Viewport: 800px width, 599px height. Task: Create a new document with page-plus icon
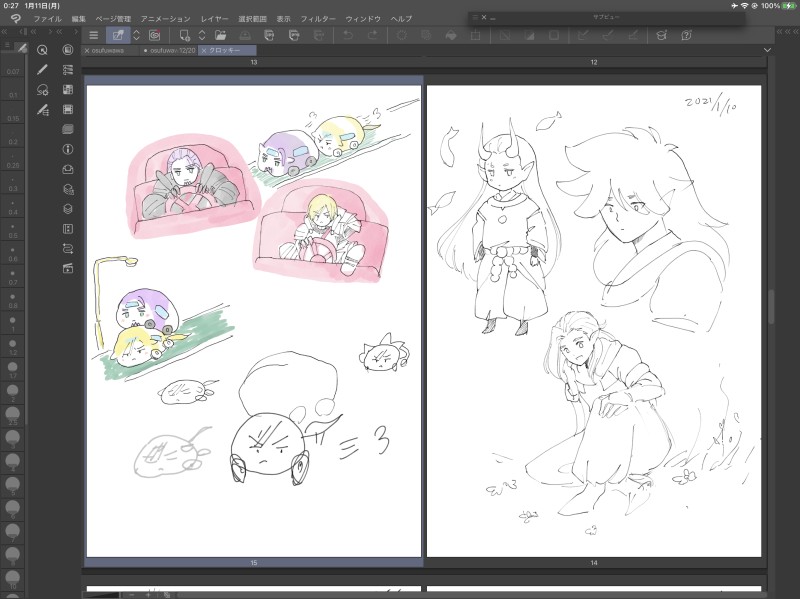click(x=184, y=35)
